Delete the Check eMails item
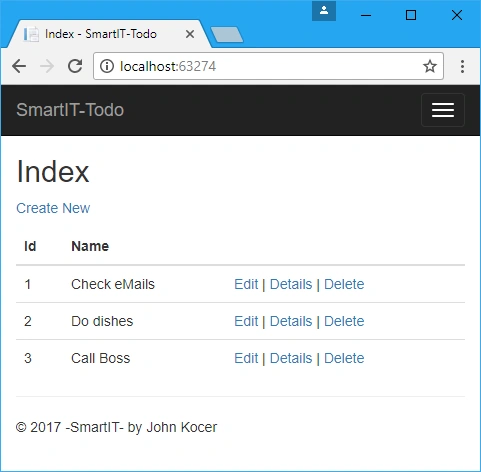481x472 pixels. pyautogui.click(x=344, y=284)
